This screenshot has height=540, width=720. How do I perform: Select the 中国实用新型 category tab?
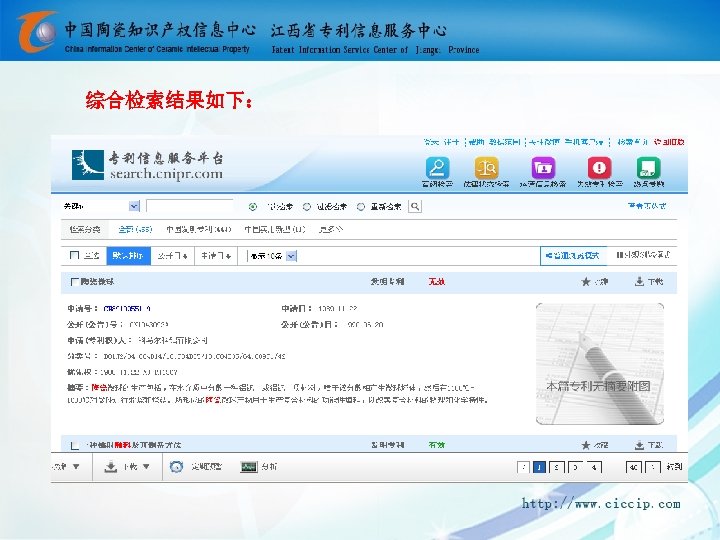[x=275, y=229]
